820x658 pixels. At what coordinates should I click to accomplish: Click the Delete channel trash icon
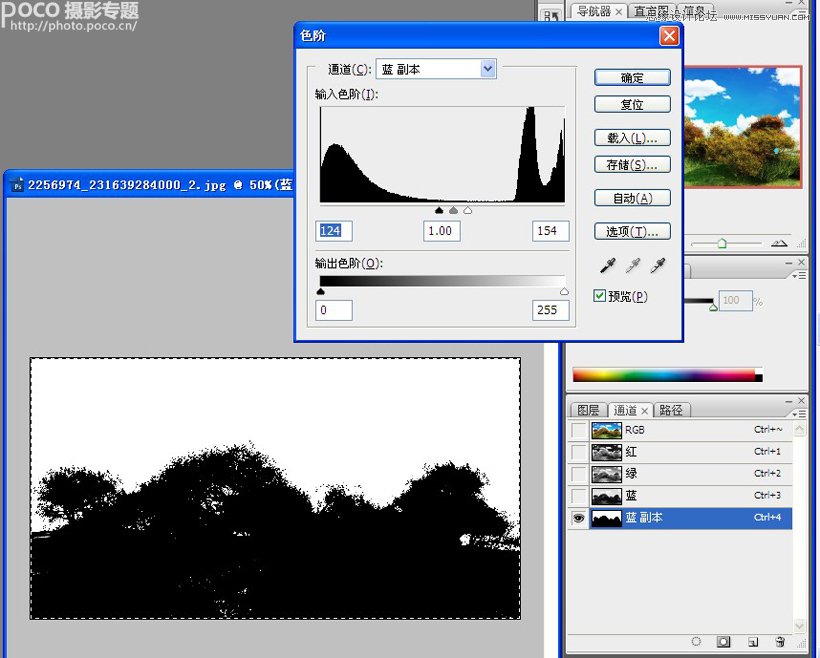[780, 642]
